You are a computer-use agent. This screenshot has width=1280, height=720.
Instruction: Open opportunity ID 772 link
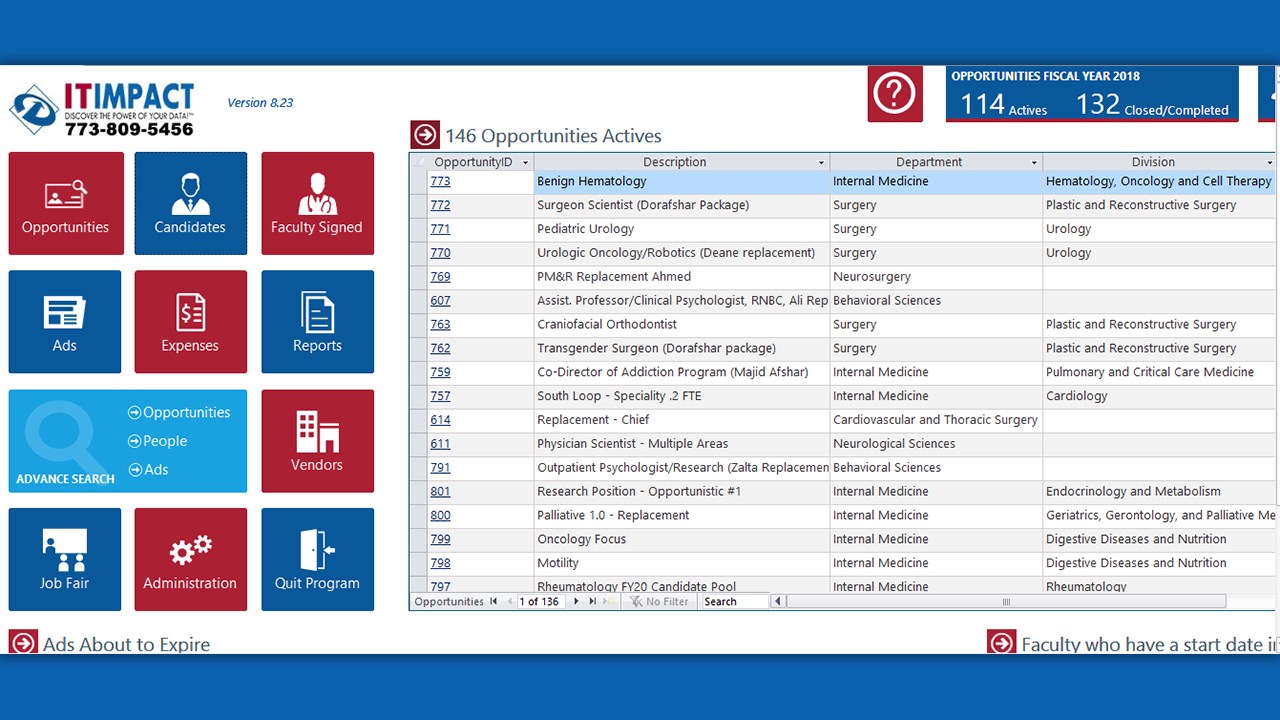[440, 206]
